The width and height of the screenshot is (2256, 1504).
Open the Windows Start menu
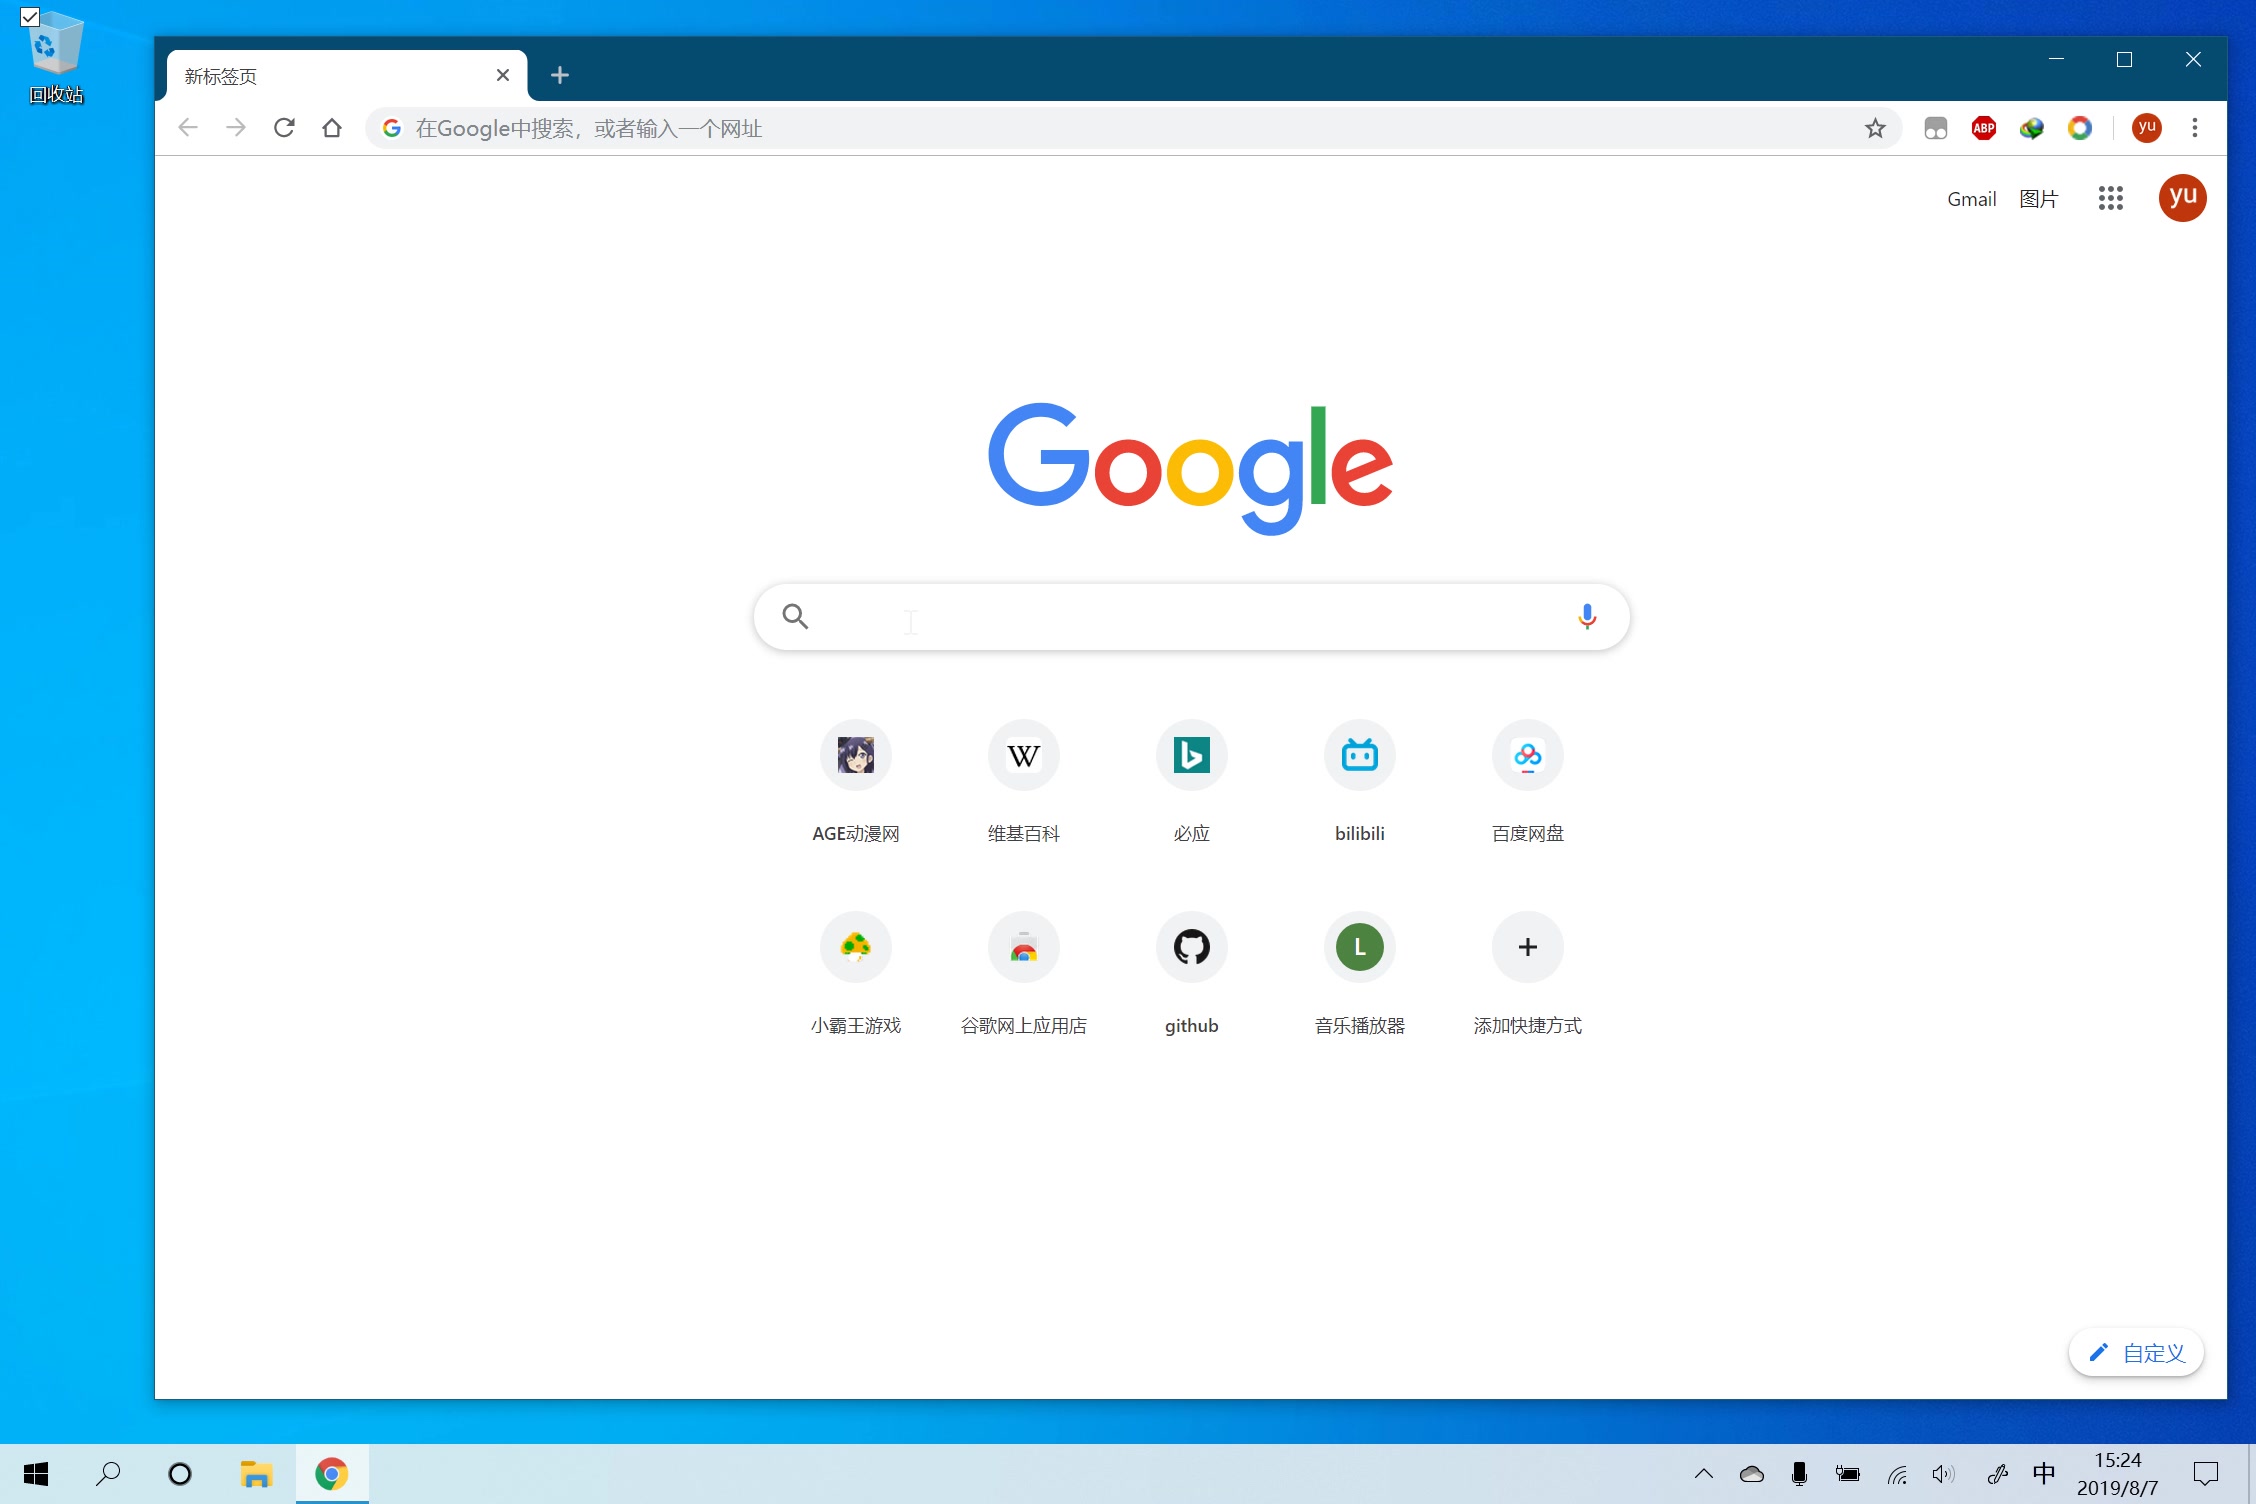36,1474
